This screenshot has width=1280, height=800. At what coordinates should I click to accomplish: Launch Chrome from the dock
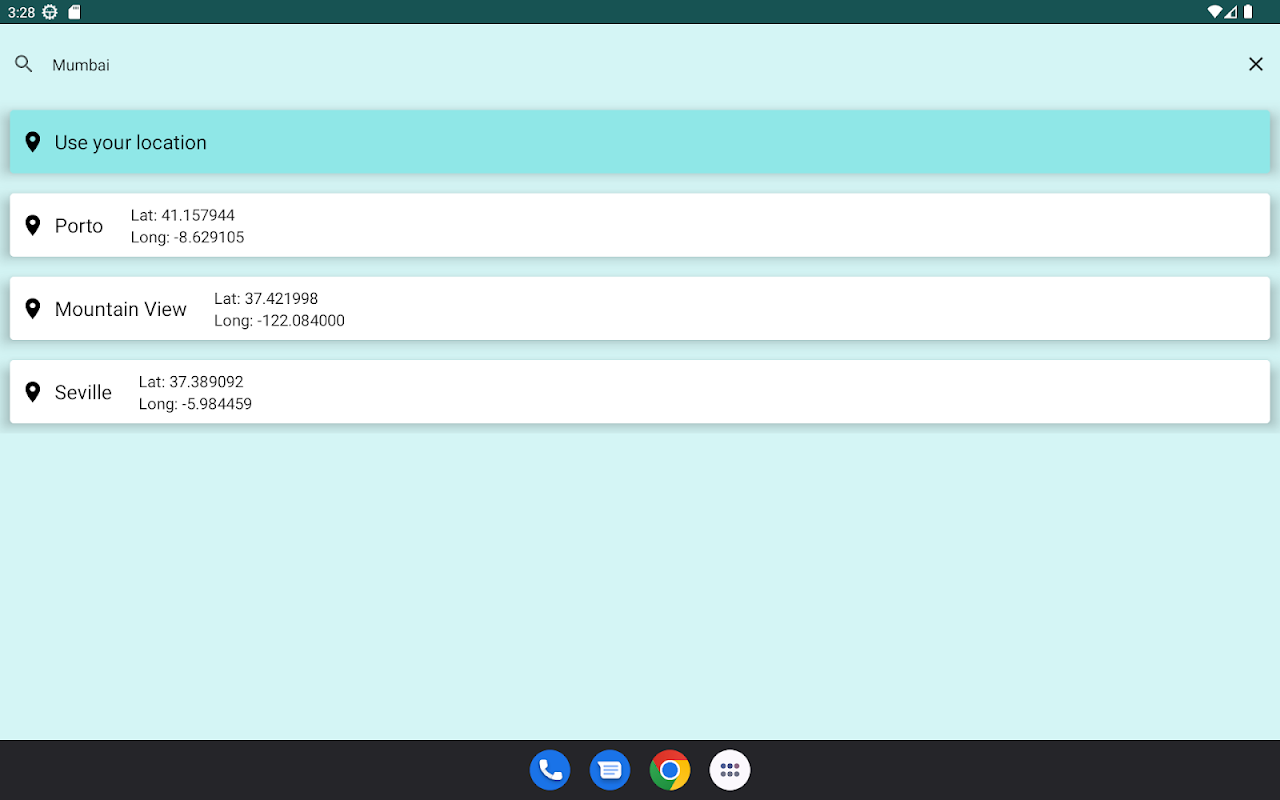pos(670,770)
